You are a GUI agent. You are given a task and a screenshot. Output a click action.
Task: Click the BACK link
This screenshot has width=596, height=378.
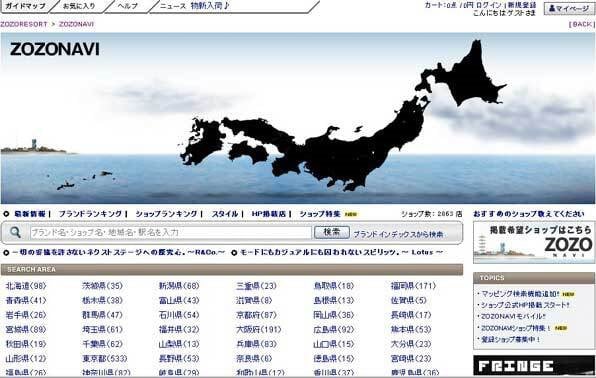[582, 24]
